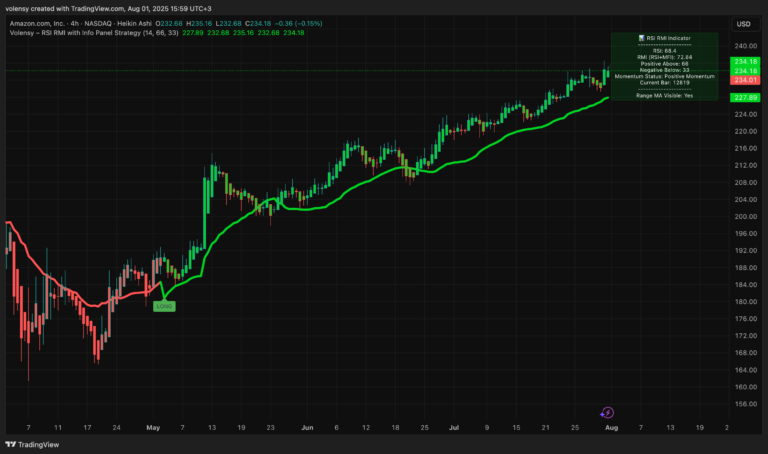Click the 180.00 price scale value
Screen dimensions: 768x454
[745, 302]
